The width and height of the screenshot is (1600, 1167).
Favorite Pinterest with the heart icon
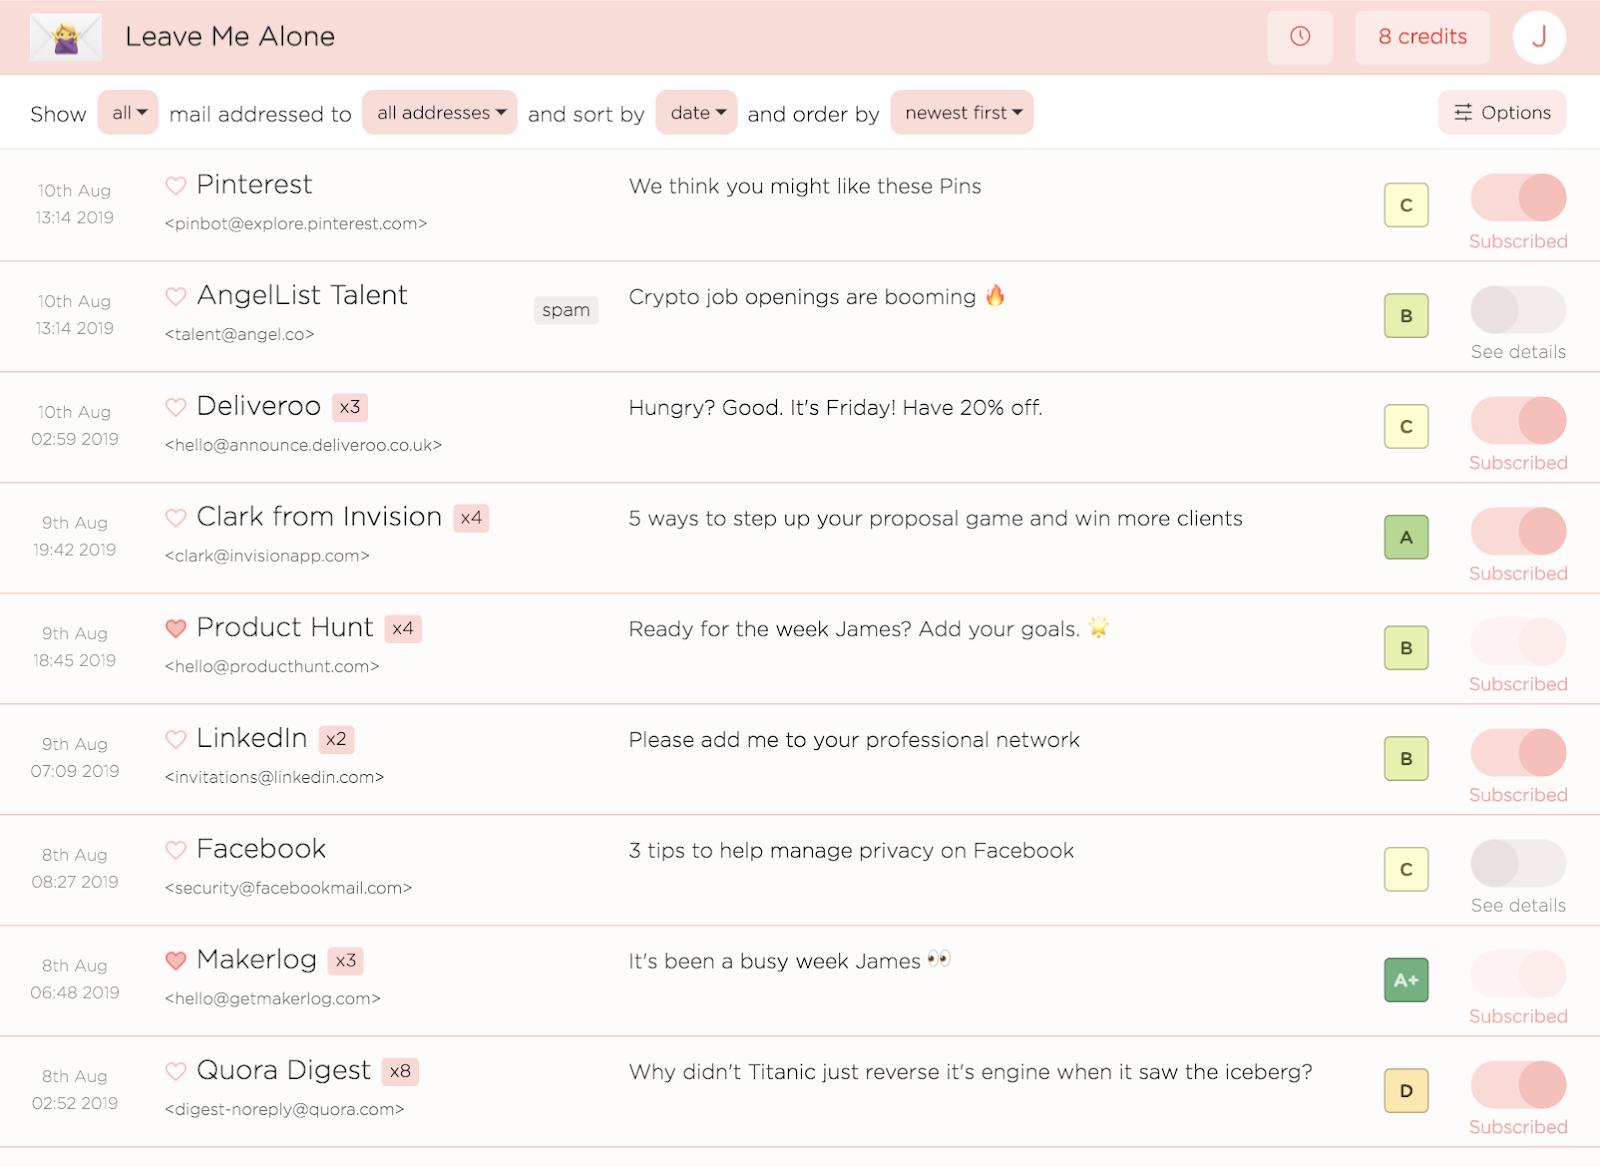coord(176,186)
